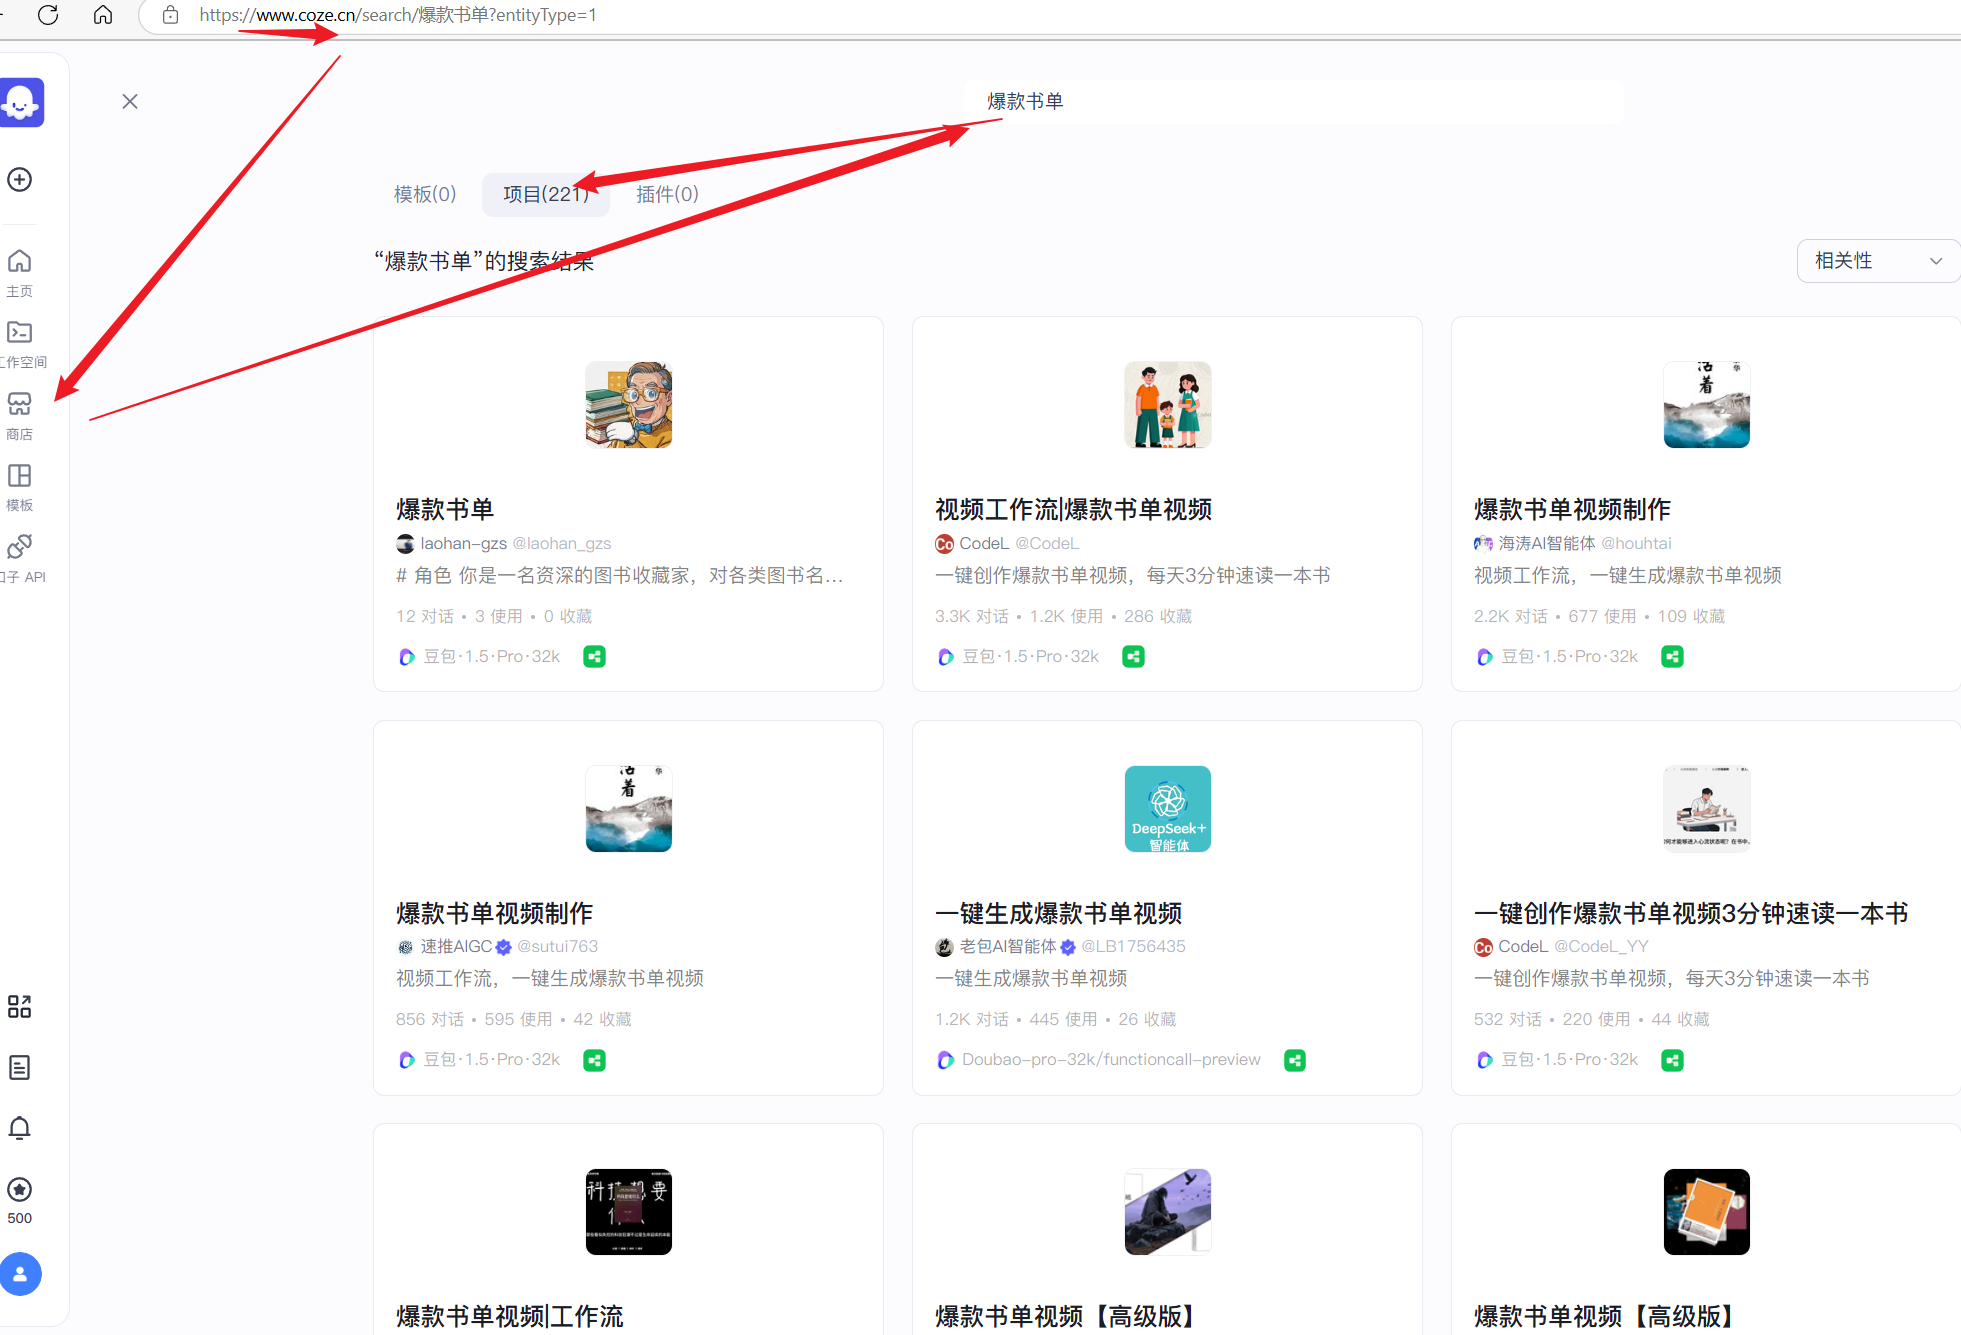Viewport: 1961px width, 1335px height.
Task: Open the 主页 home icon
Action: 20,262
